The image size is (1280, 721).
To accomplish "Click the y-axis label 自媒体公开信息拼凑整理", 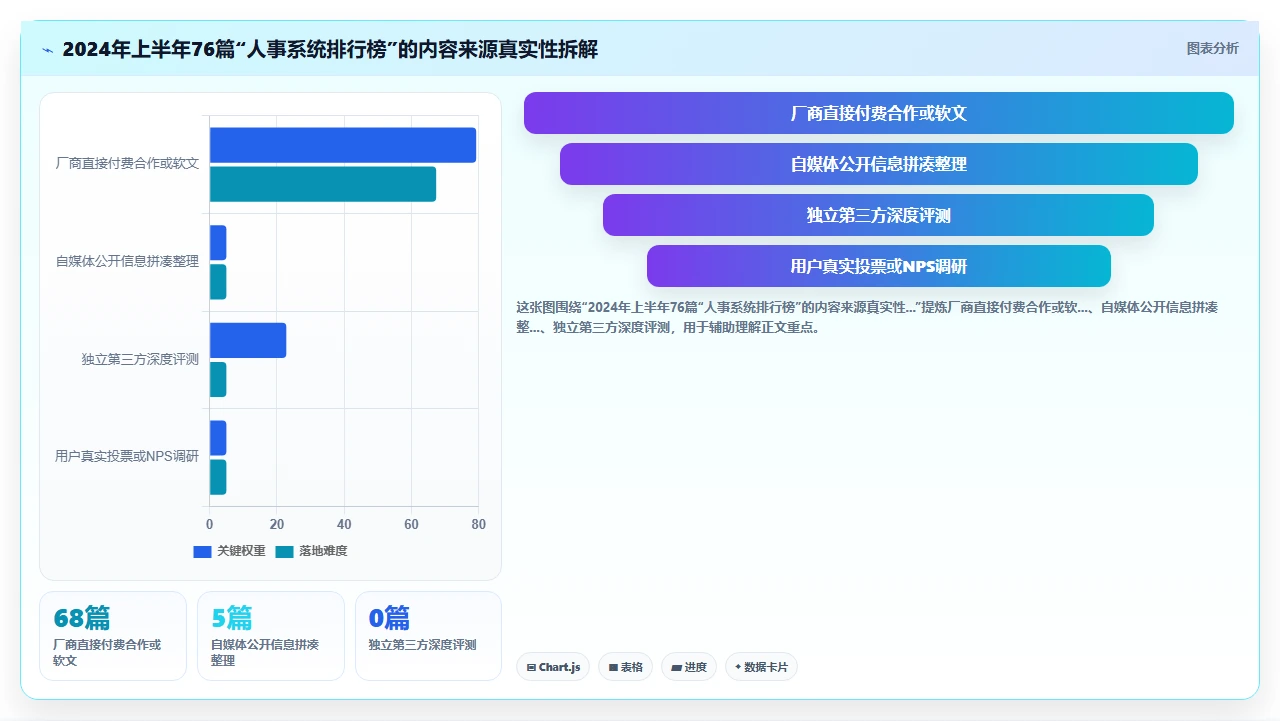I will (x=127, y=262).
